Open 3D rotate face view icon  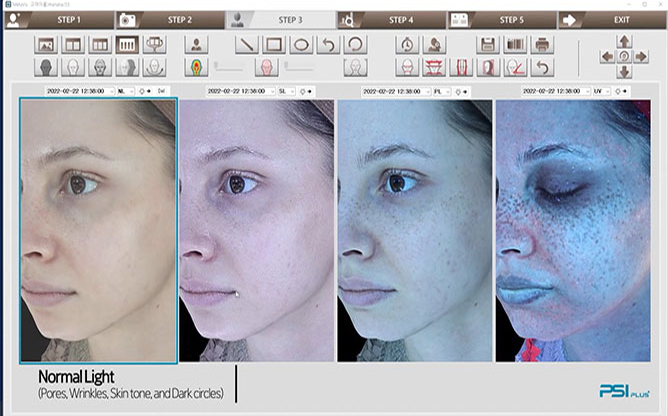155,44
